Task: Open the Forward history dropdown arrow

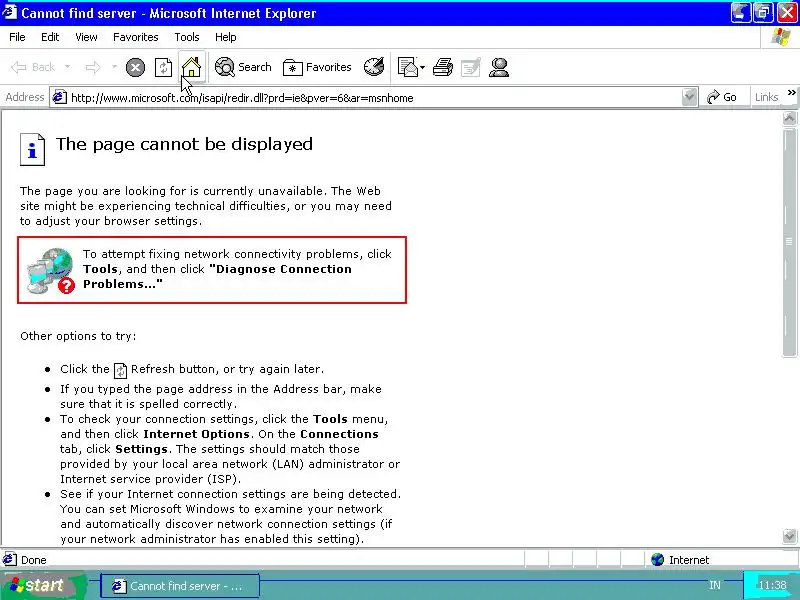Action: (x=114, y=67)
